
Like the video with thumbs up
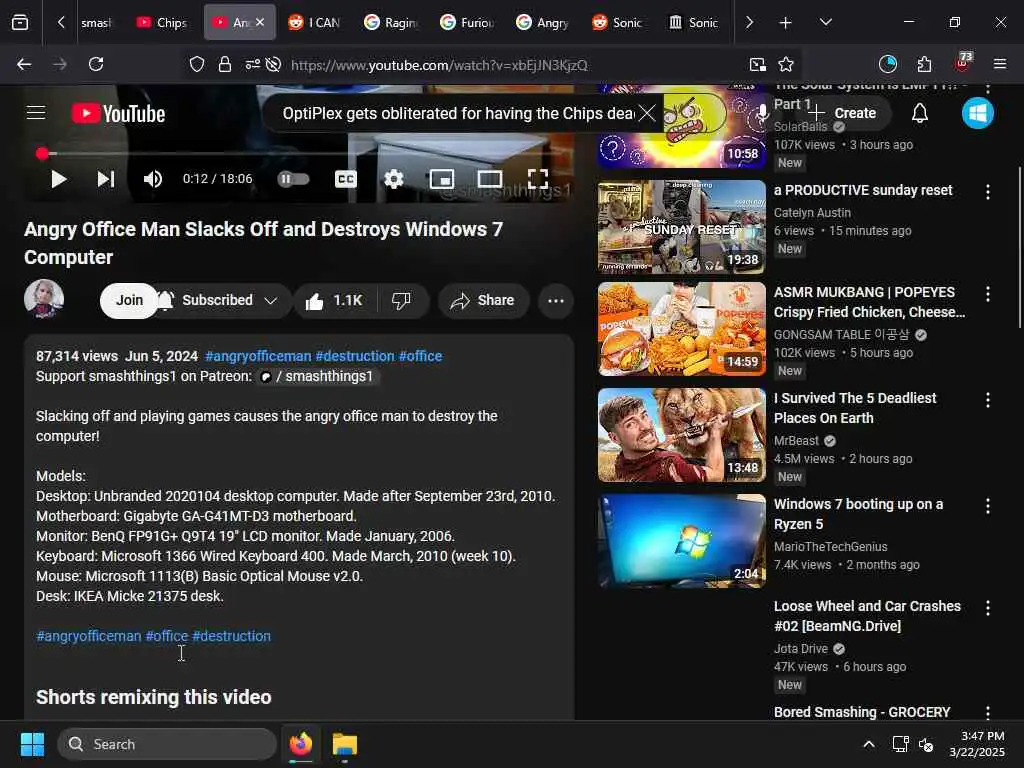tap(334, 300)
